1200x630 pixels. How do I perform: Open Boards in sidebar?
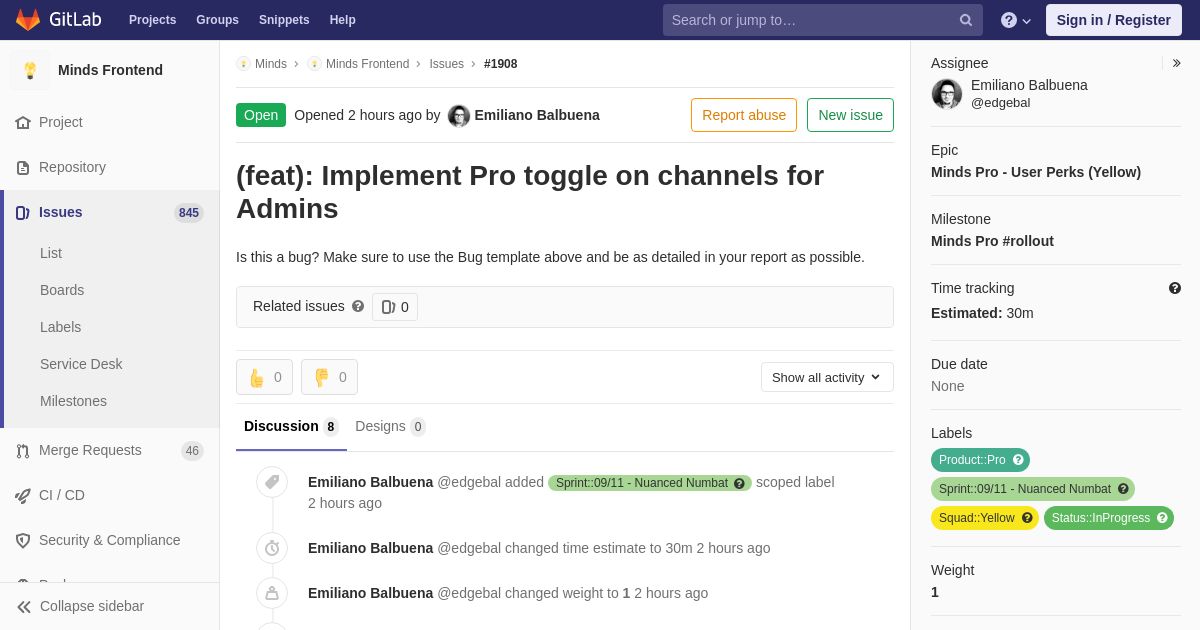point(62,290)
